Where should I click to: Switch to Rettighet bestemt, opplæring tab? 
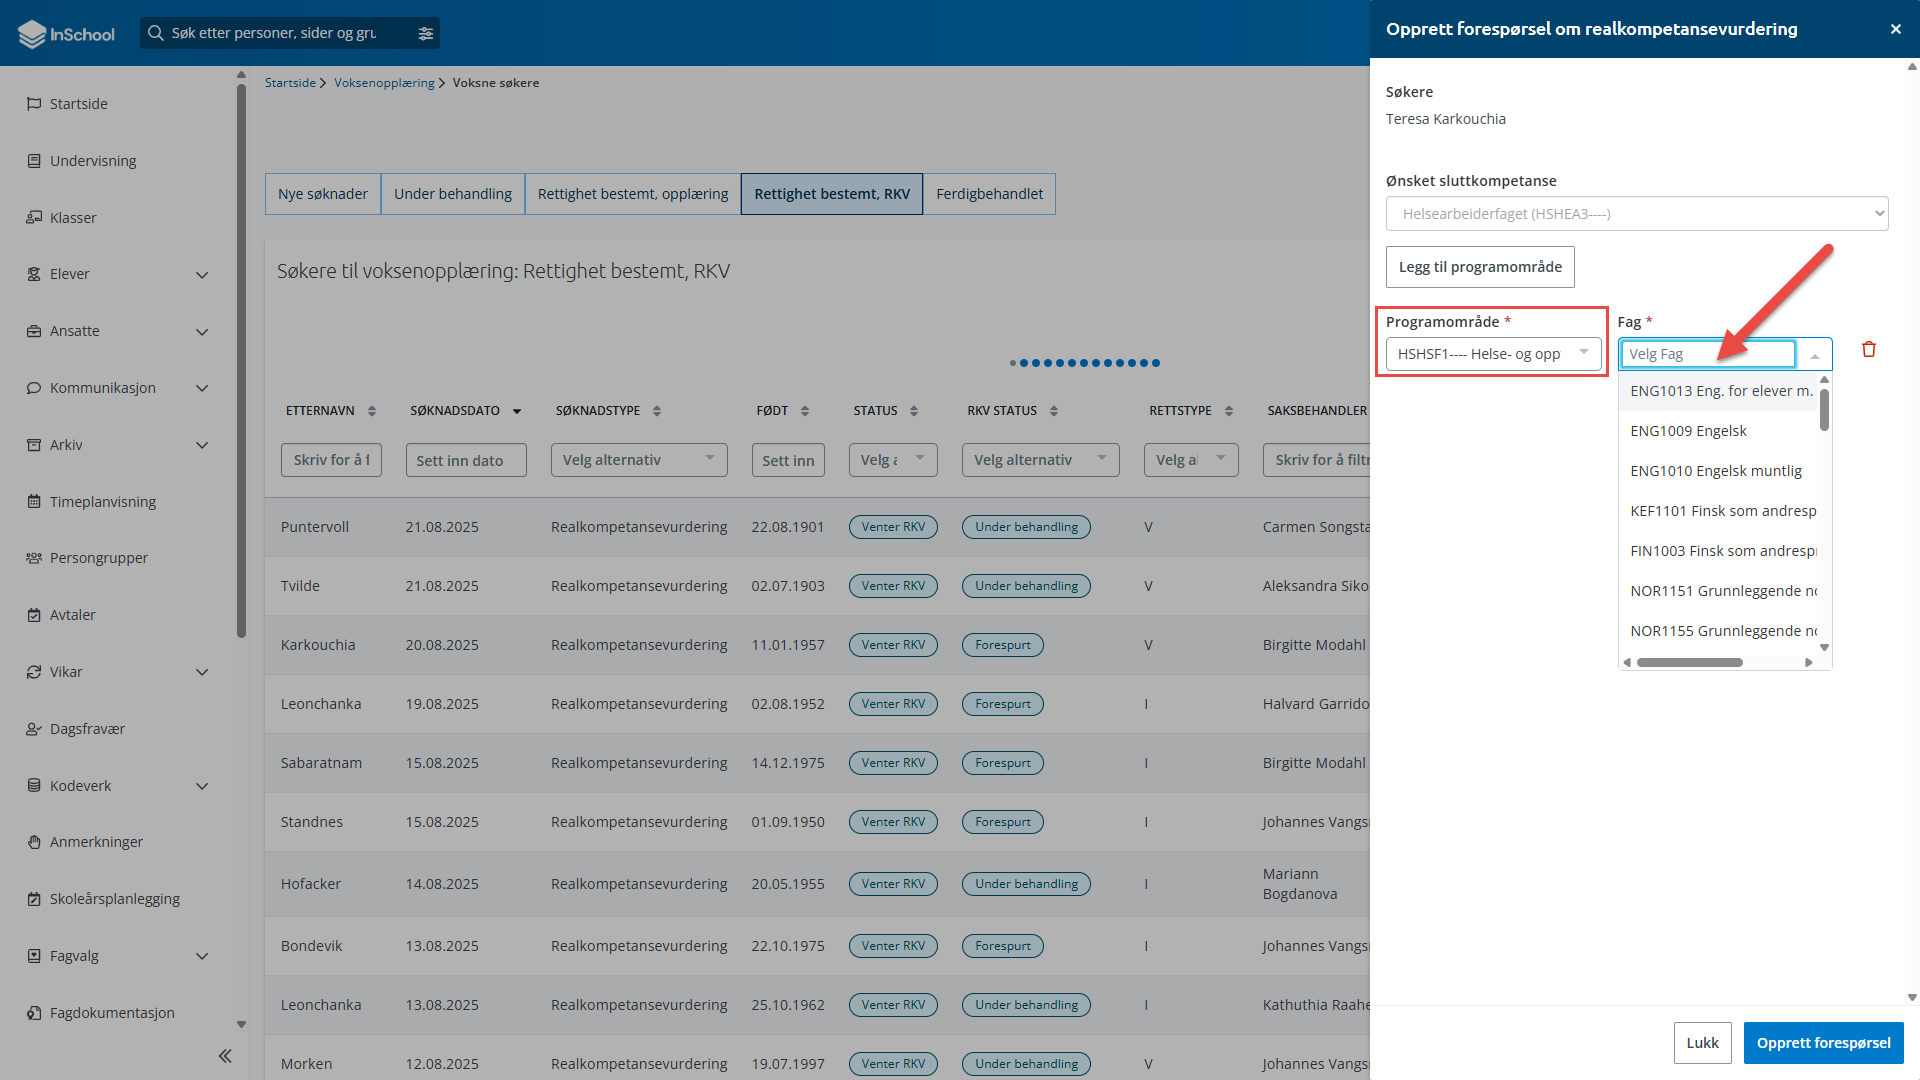pos(633,194)
